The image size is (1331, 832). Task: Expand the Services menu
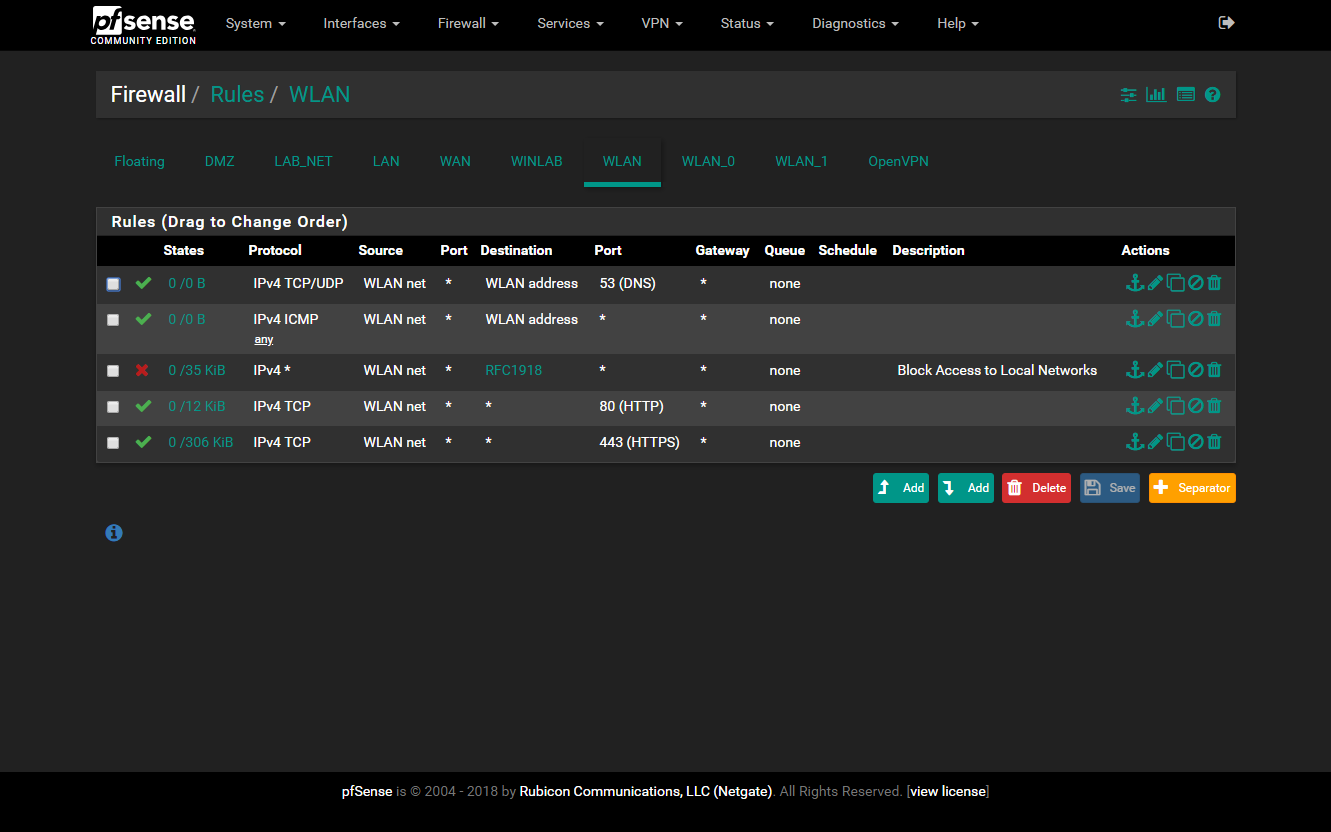570,23
